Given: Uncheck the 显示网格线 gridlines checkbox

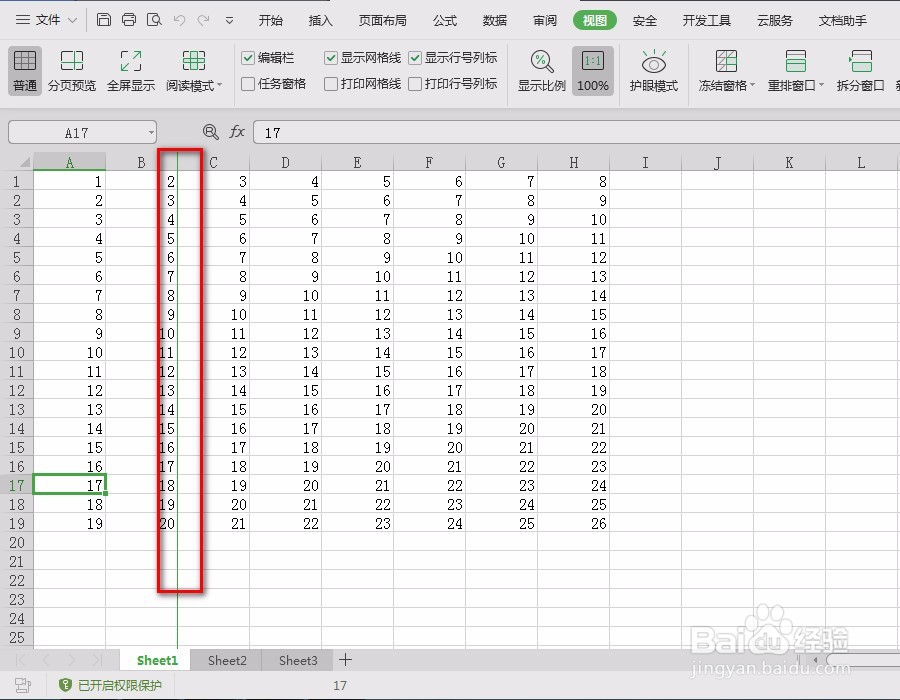Looking at the screenshot, I should pyautogui.click(x=331, y=57).
